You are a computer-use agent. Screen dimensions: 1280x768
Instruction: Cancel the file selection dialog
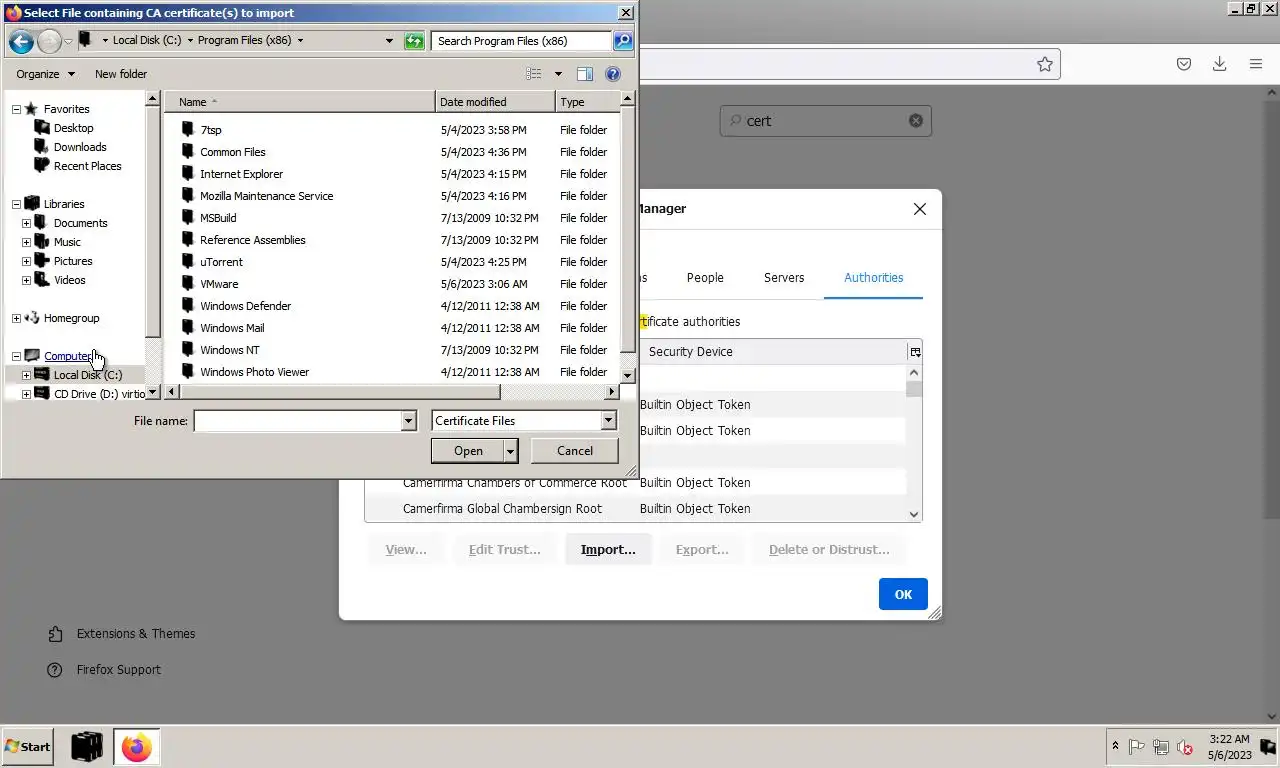pos(575,451)
